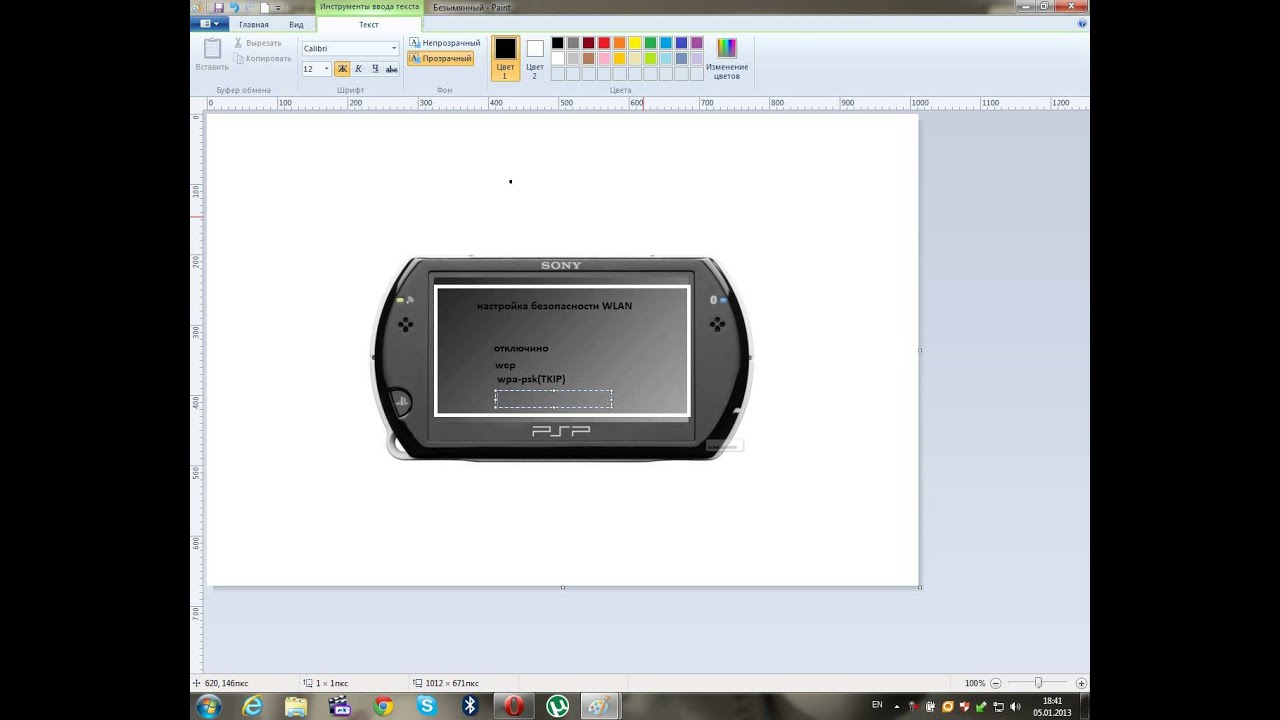Toggle bold Ж formatting
The image size is (1280, 720).
[x=342, y=69]
